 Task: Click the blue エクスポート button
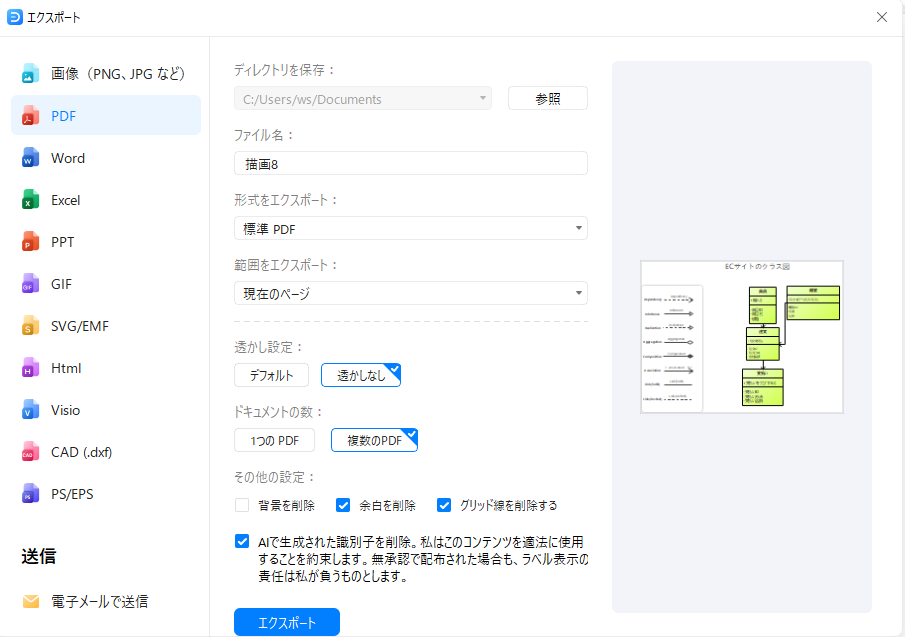coord(287,621)
